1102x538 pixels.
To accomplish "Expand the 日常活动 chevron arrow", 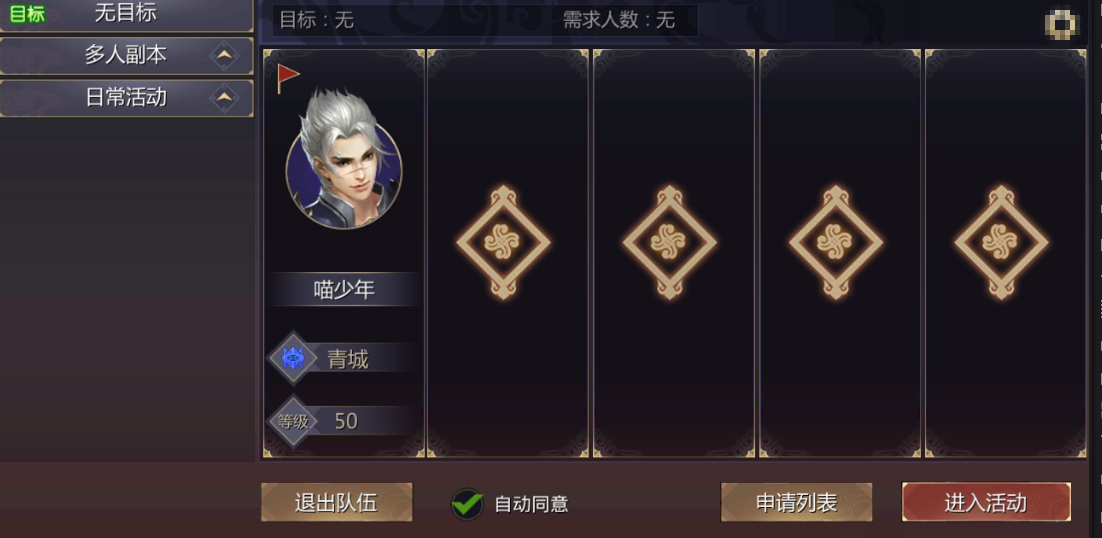I will [x=224, y=98].
